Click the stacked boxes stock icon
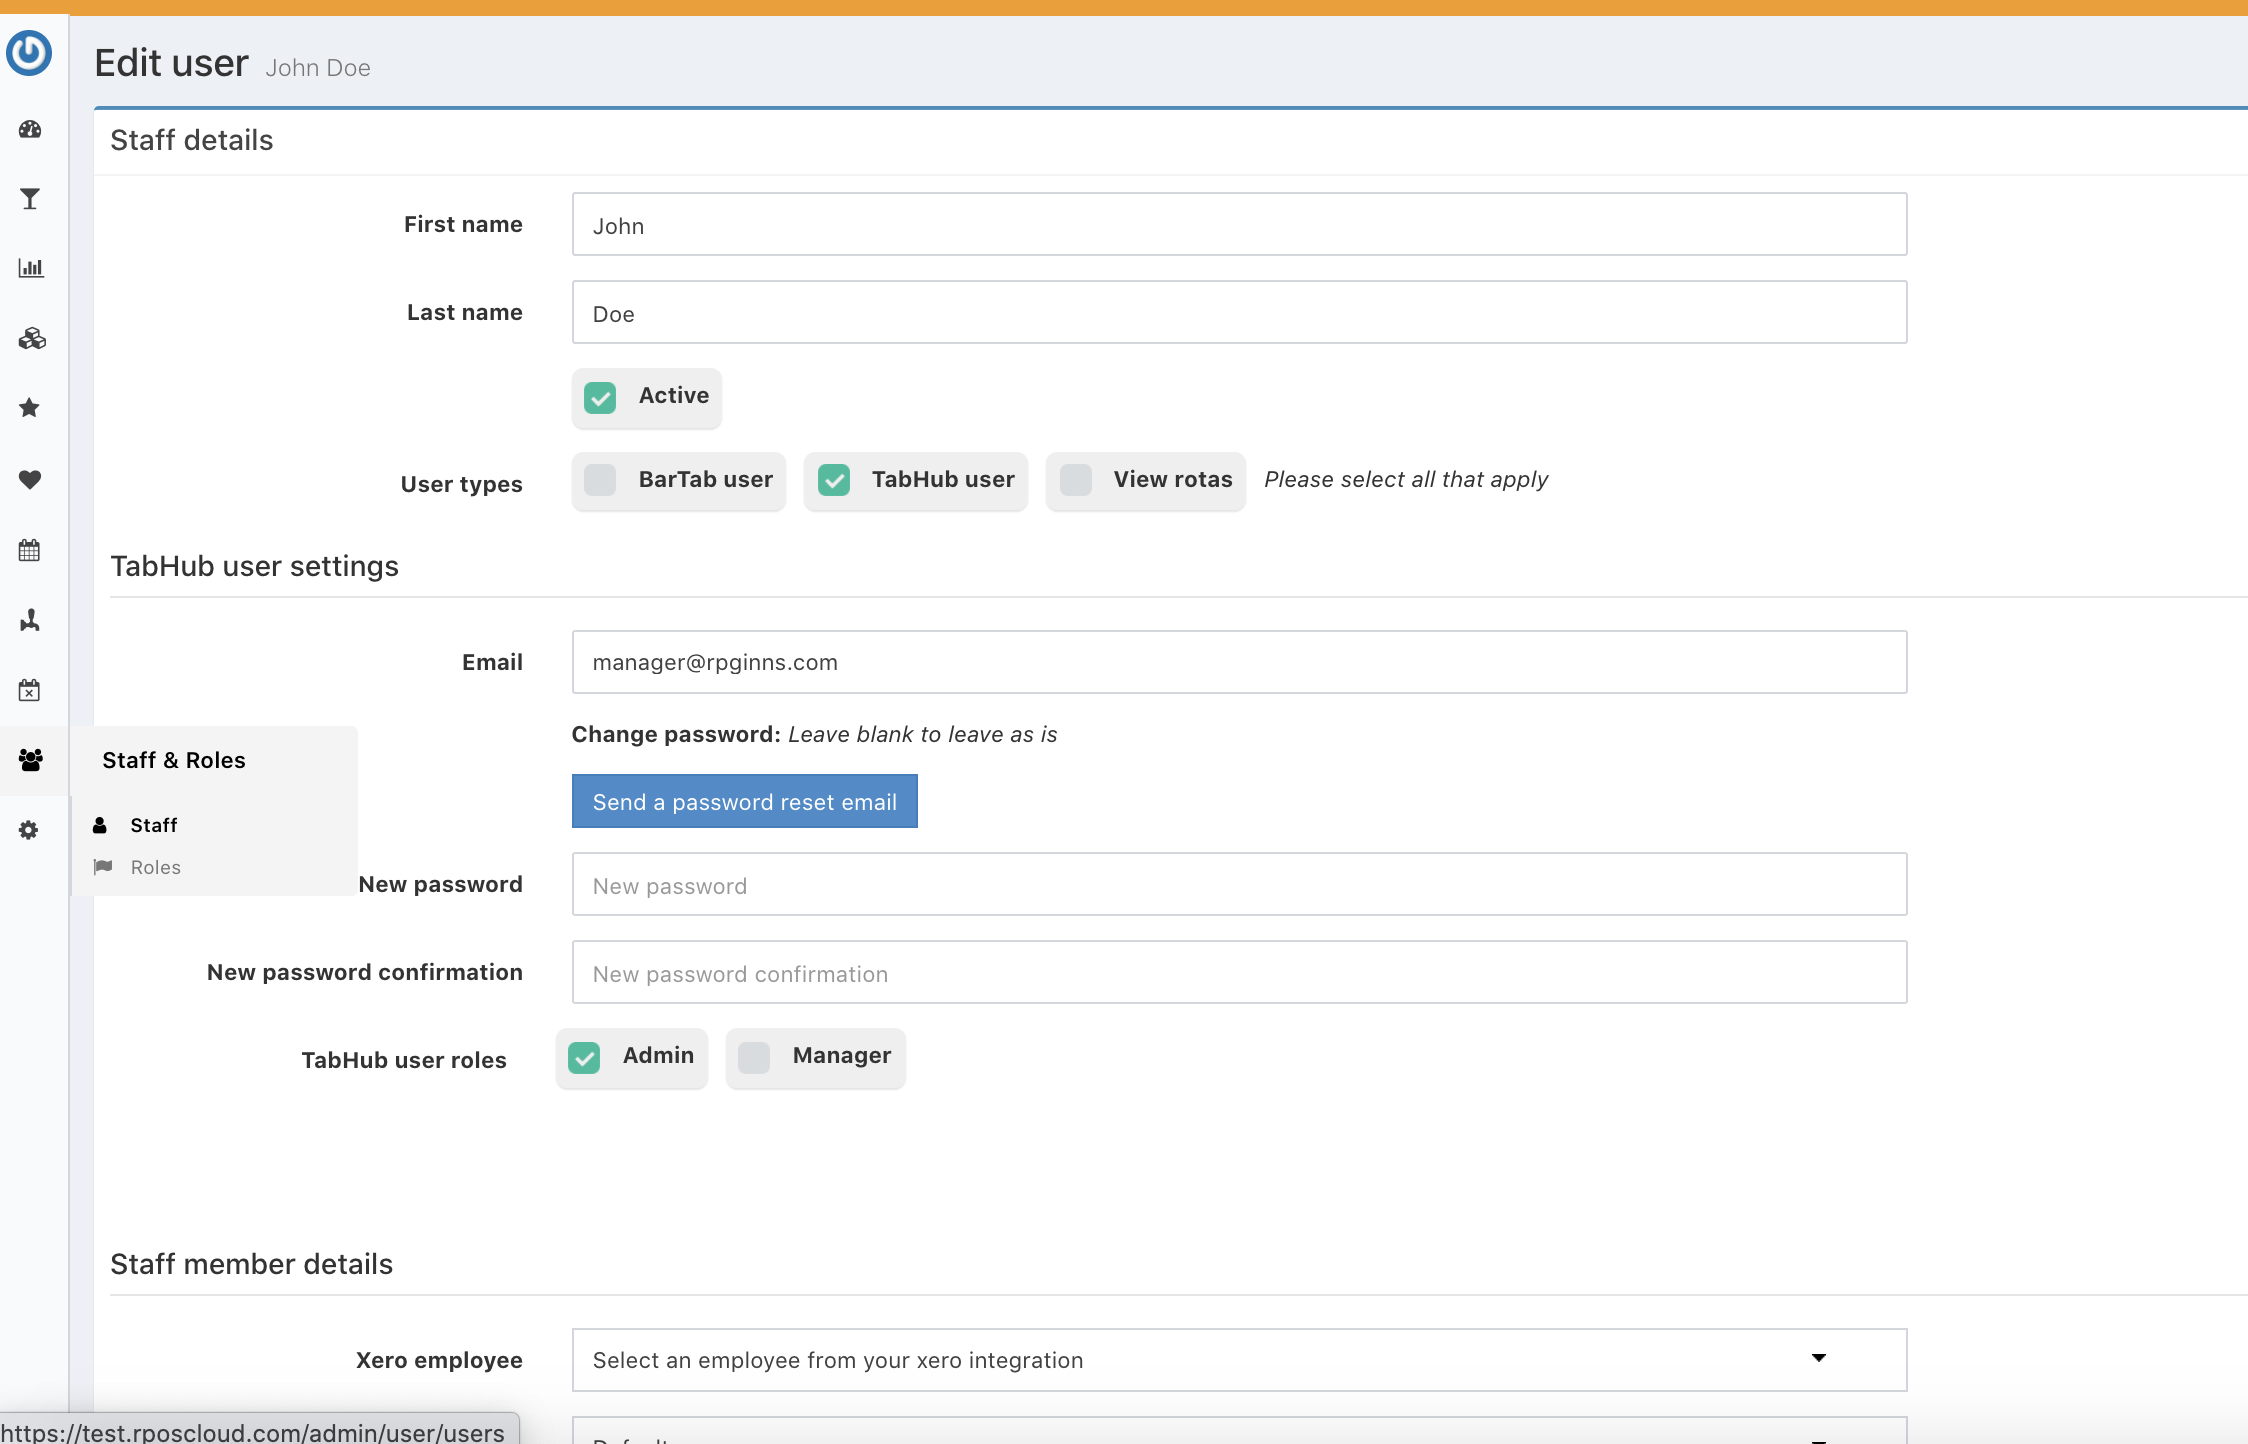The height and width of the screenshot is (1444, 2248). [31, 338]
